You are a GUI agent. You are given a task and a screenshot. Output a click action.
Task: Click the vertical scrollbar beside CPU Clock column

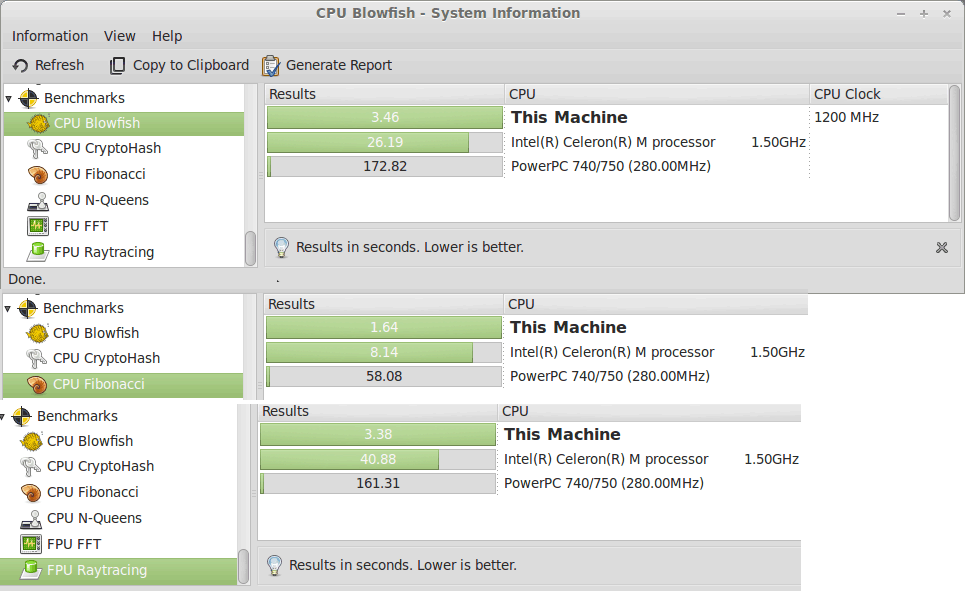tap(955, 153)
